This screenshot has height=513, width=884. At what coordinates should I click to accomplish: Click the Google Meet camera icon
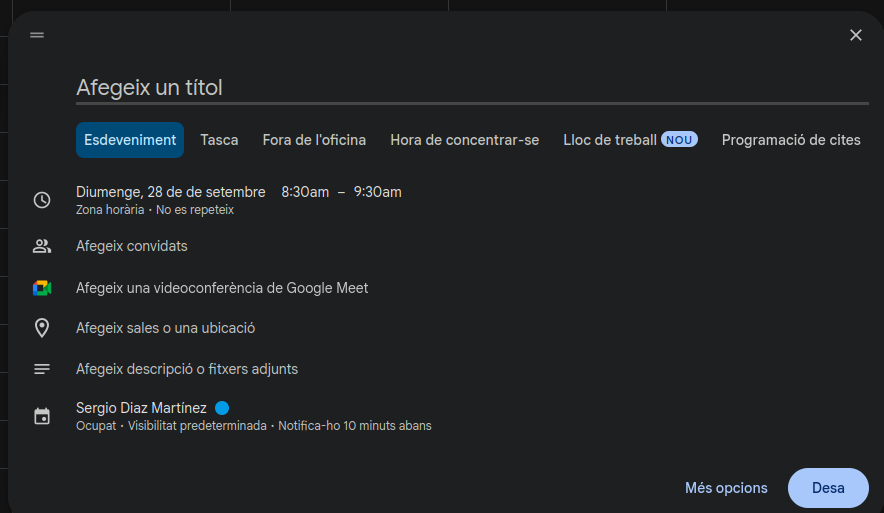42,288
